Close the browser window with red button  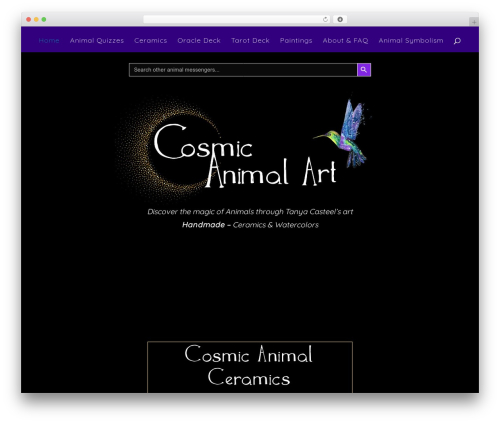click(x=29, y=19)
